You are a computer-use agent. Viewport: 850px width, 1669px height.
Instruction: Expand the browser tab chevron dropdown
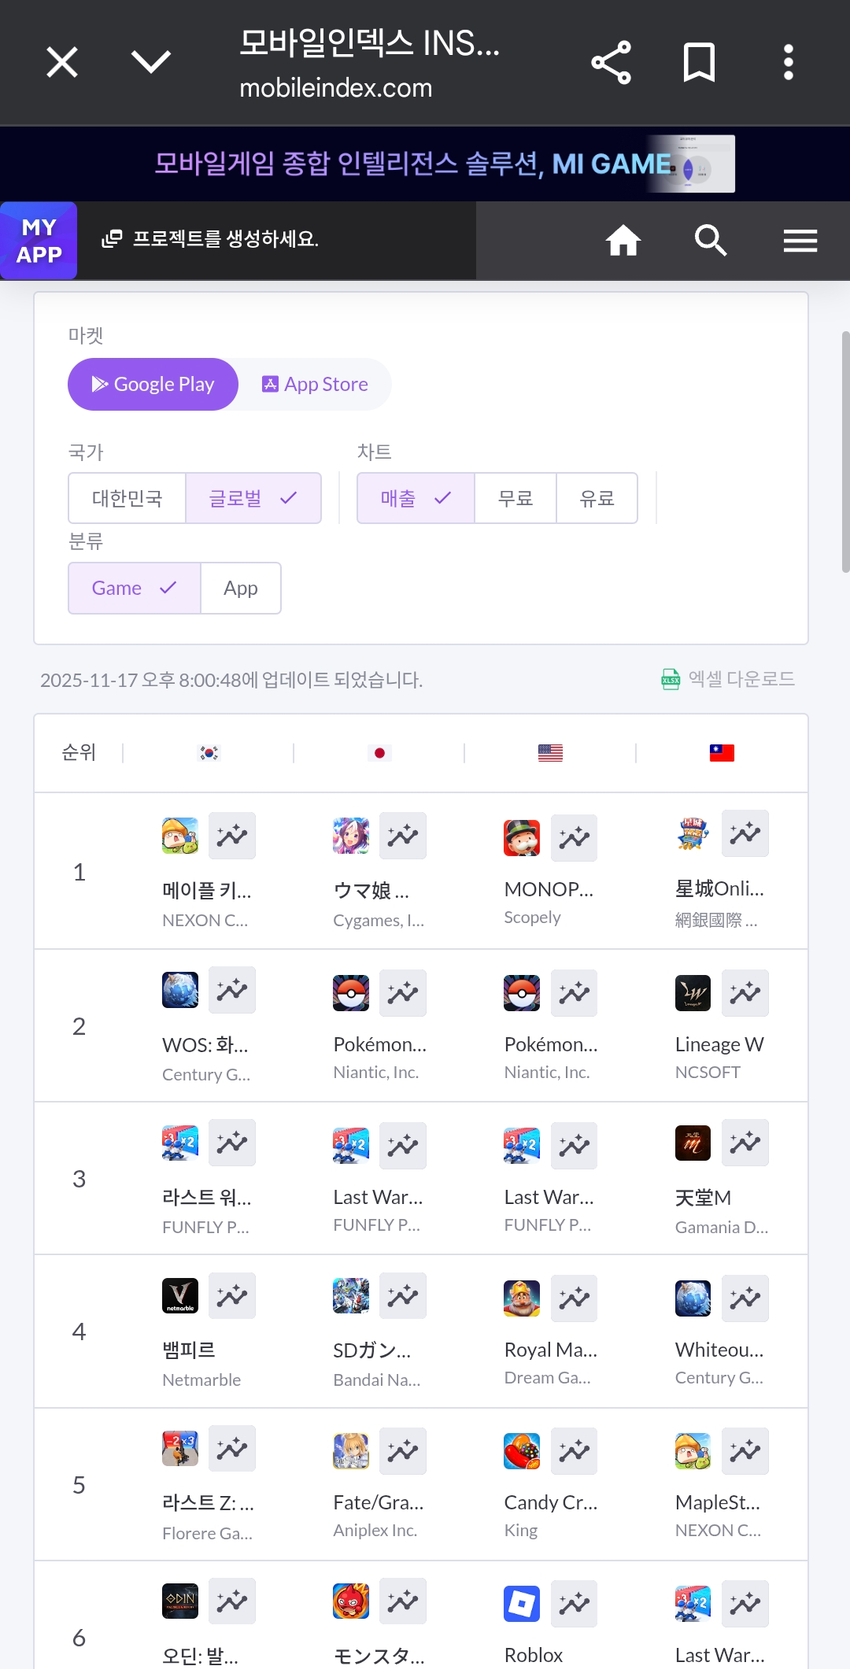pos(151,63)
